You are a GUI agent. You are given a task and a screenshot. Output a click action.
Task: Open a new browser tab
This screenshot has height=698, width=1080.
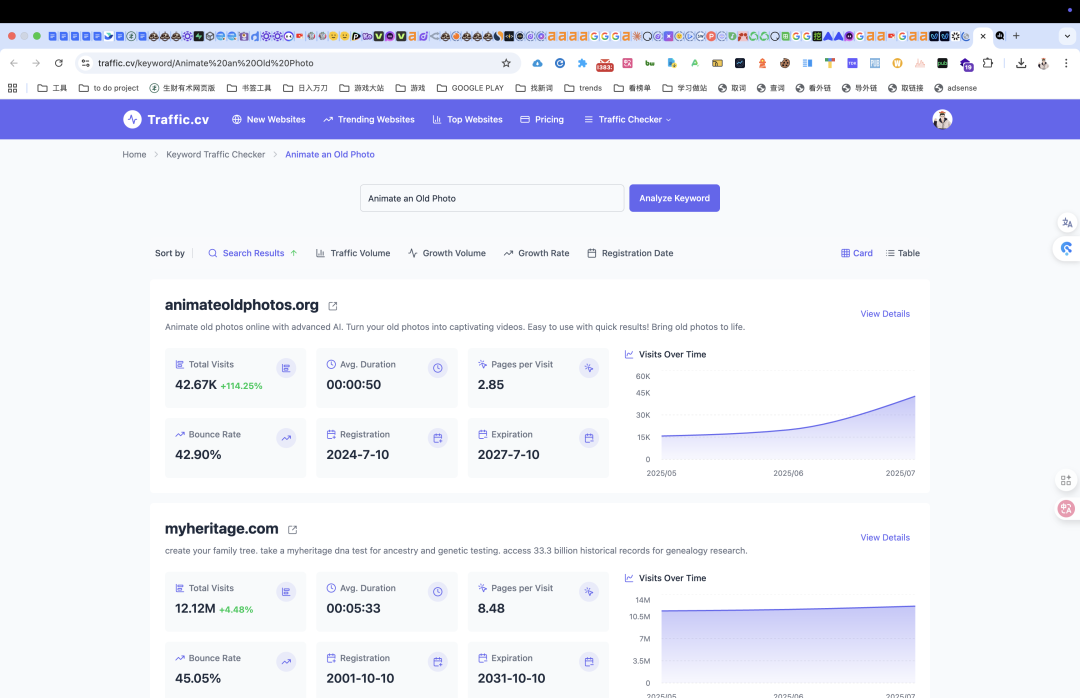[1016, 36]
